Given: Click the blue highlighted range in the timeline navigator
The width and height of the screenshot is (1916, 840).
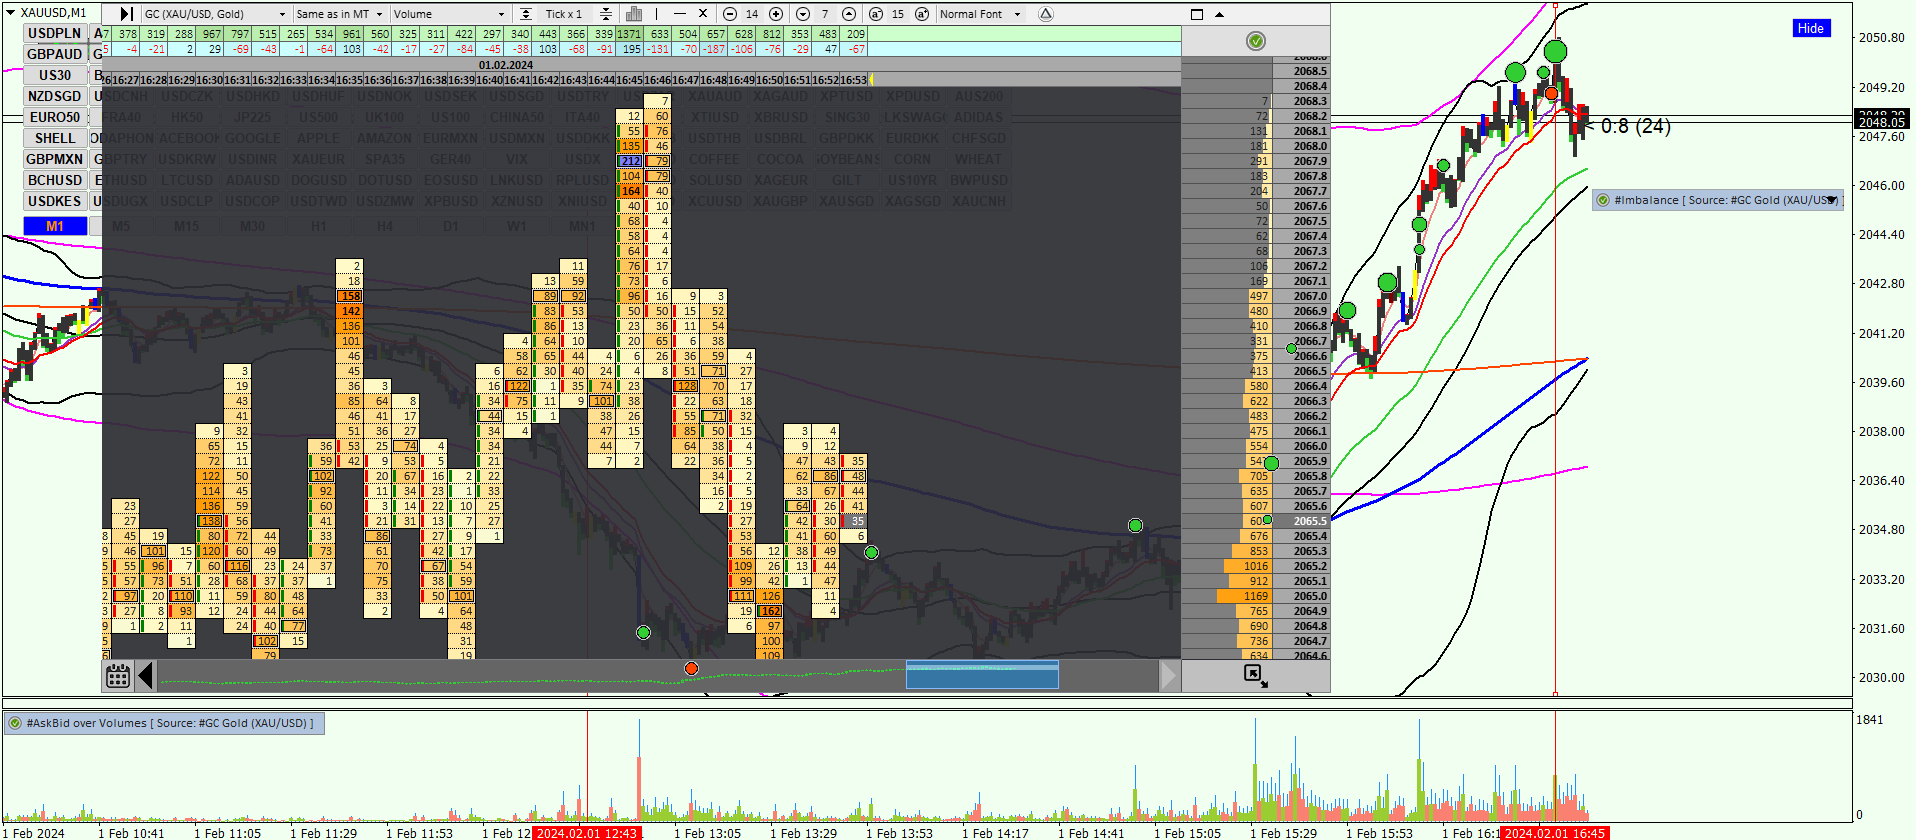Looking at the screenshot, I should pos(982,675).
